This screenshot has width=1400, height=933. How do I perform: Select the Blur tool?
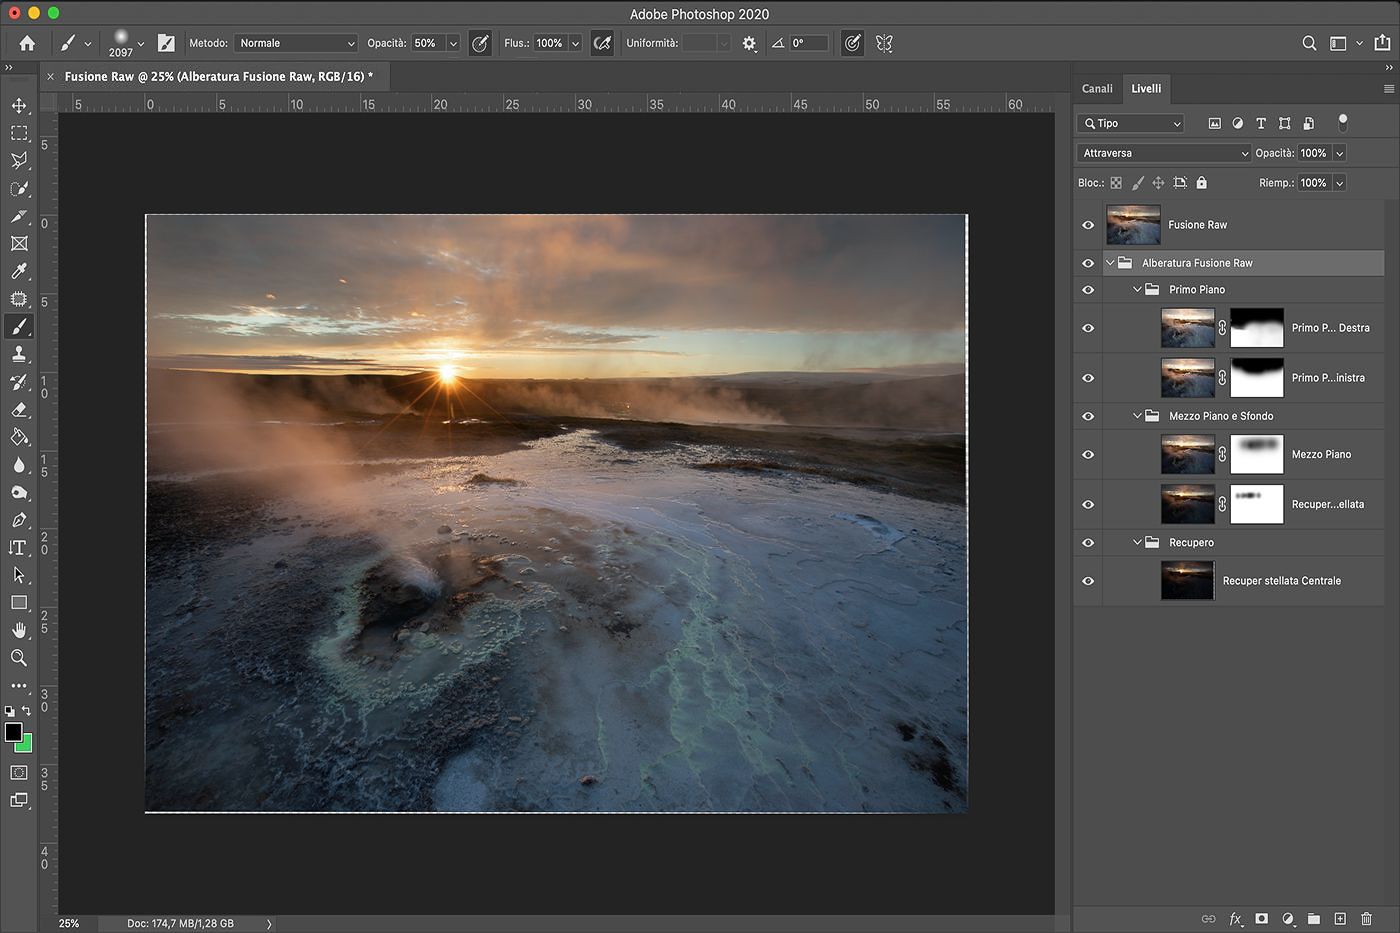19,465
